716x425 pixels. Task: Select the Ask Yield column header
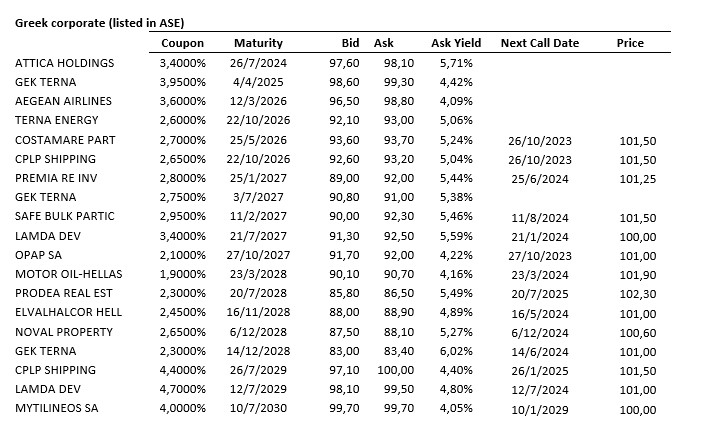456,44
